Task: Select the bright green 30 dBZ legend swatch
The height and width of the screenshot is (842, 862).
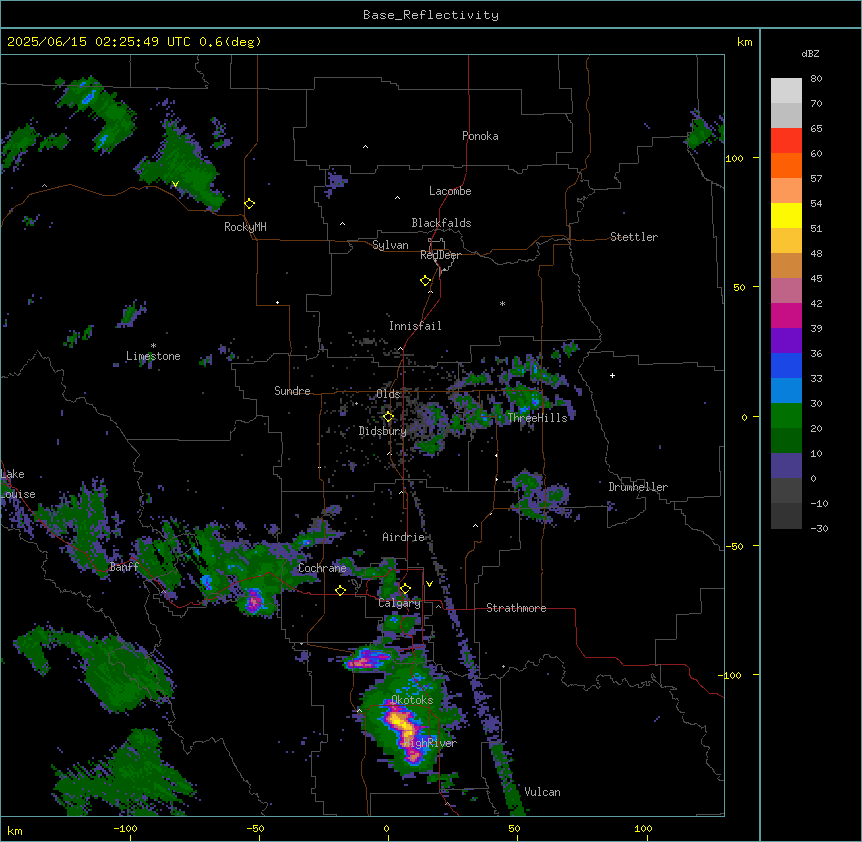Action: tap(786, 416)
